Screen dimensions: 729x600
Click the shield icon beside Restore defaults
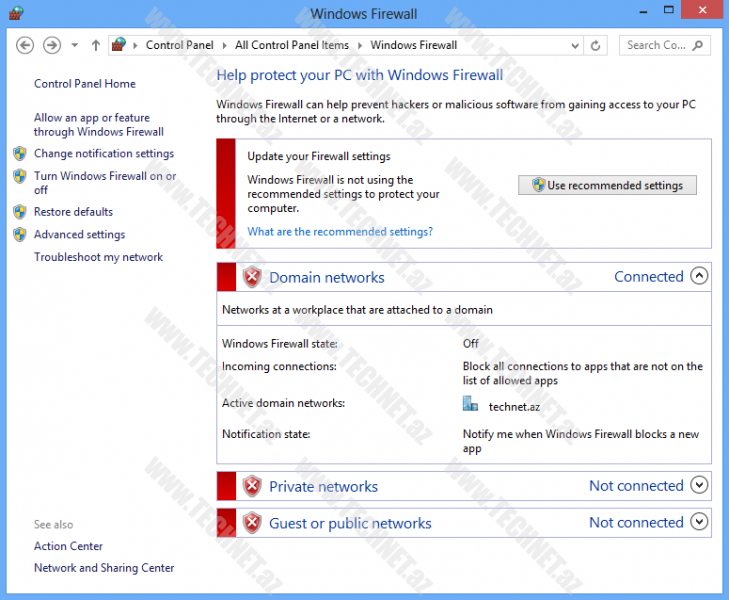tap(20, 212)
